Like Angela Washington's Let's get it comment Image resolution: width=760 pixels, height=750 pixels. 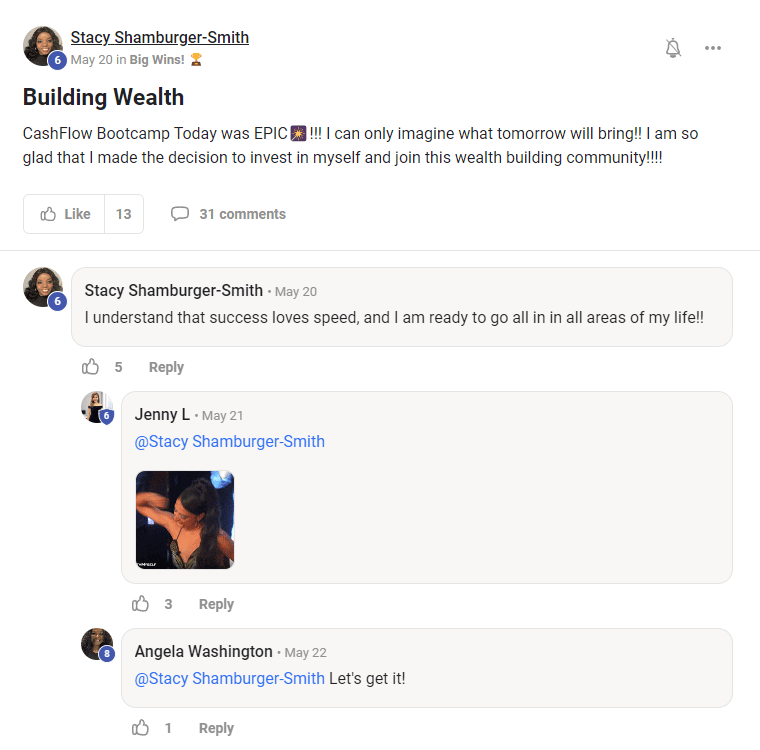click(141, 728)
